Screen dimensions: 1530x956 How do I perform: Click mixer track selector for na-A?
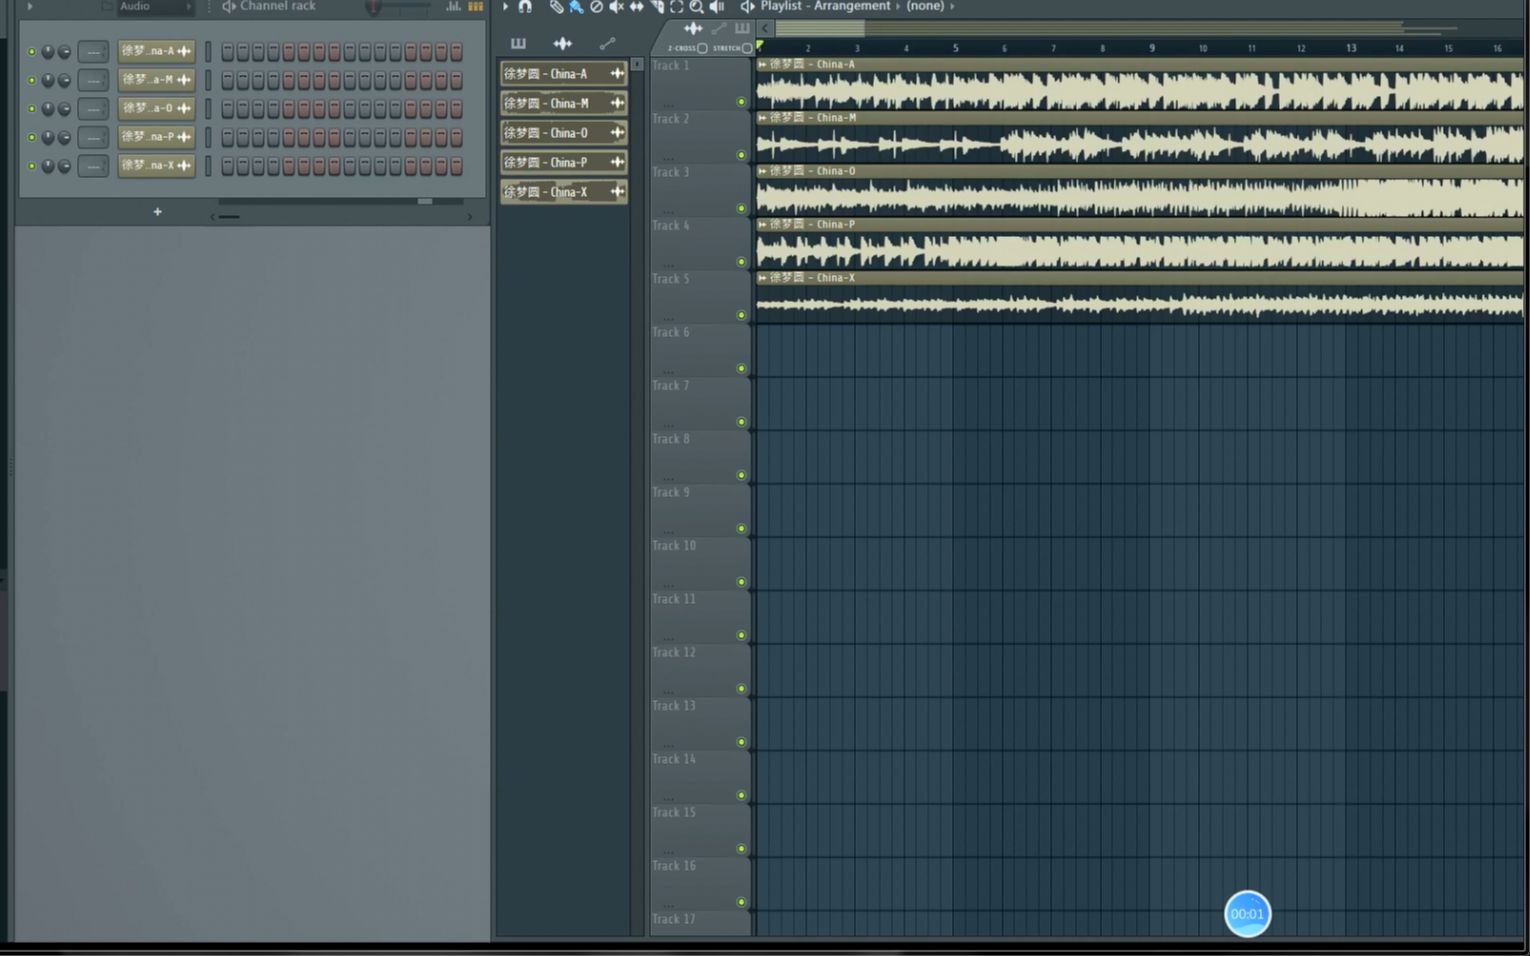93,51
